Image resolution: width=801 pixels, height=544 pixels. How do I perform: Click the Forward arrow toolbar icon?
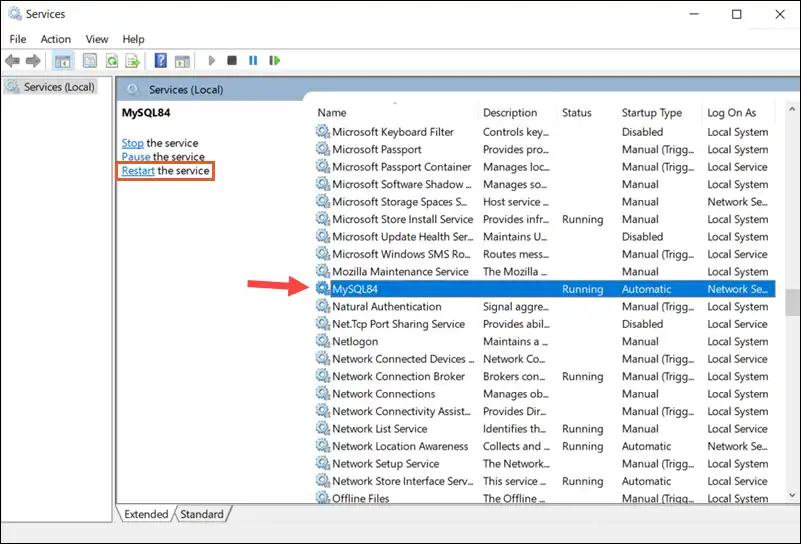pyautogui.click(x=33, y=61)
